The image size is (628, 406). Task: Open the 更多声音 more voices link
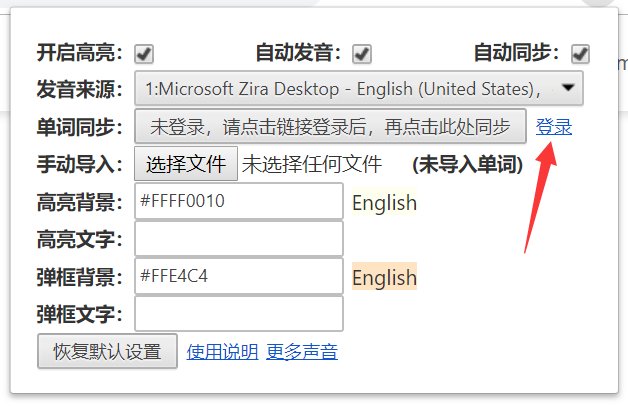pos(302,352)
